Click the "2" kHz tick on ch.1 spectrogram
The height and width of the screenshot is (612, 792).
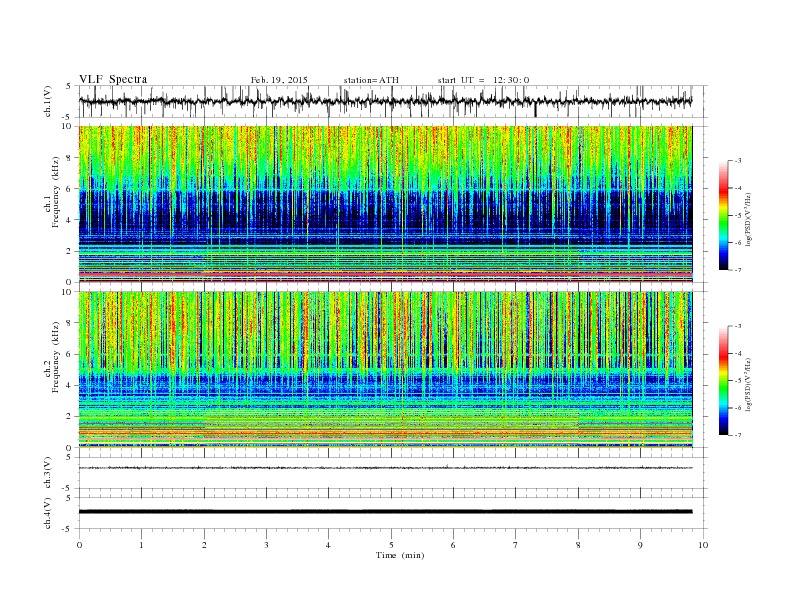click(69, 251)
